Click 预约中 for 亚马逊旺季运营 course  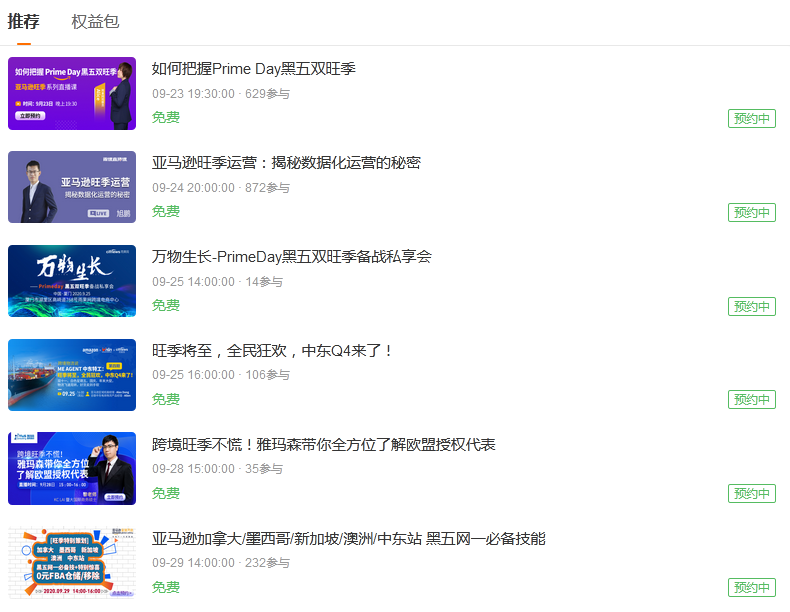[752, 213]
